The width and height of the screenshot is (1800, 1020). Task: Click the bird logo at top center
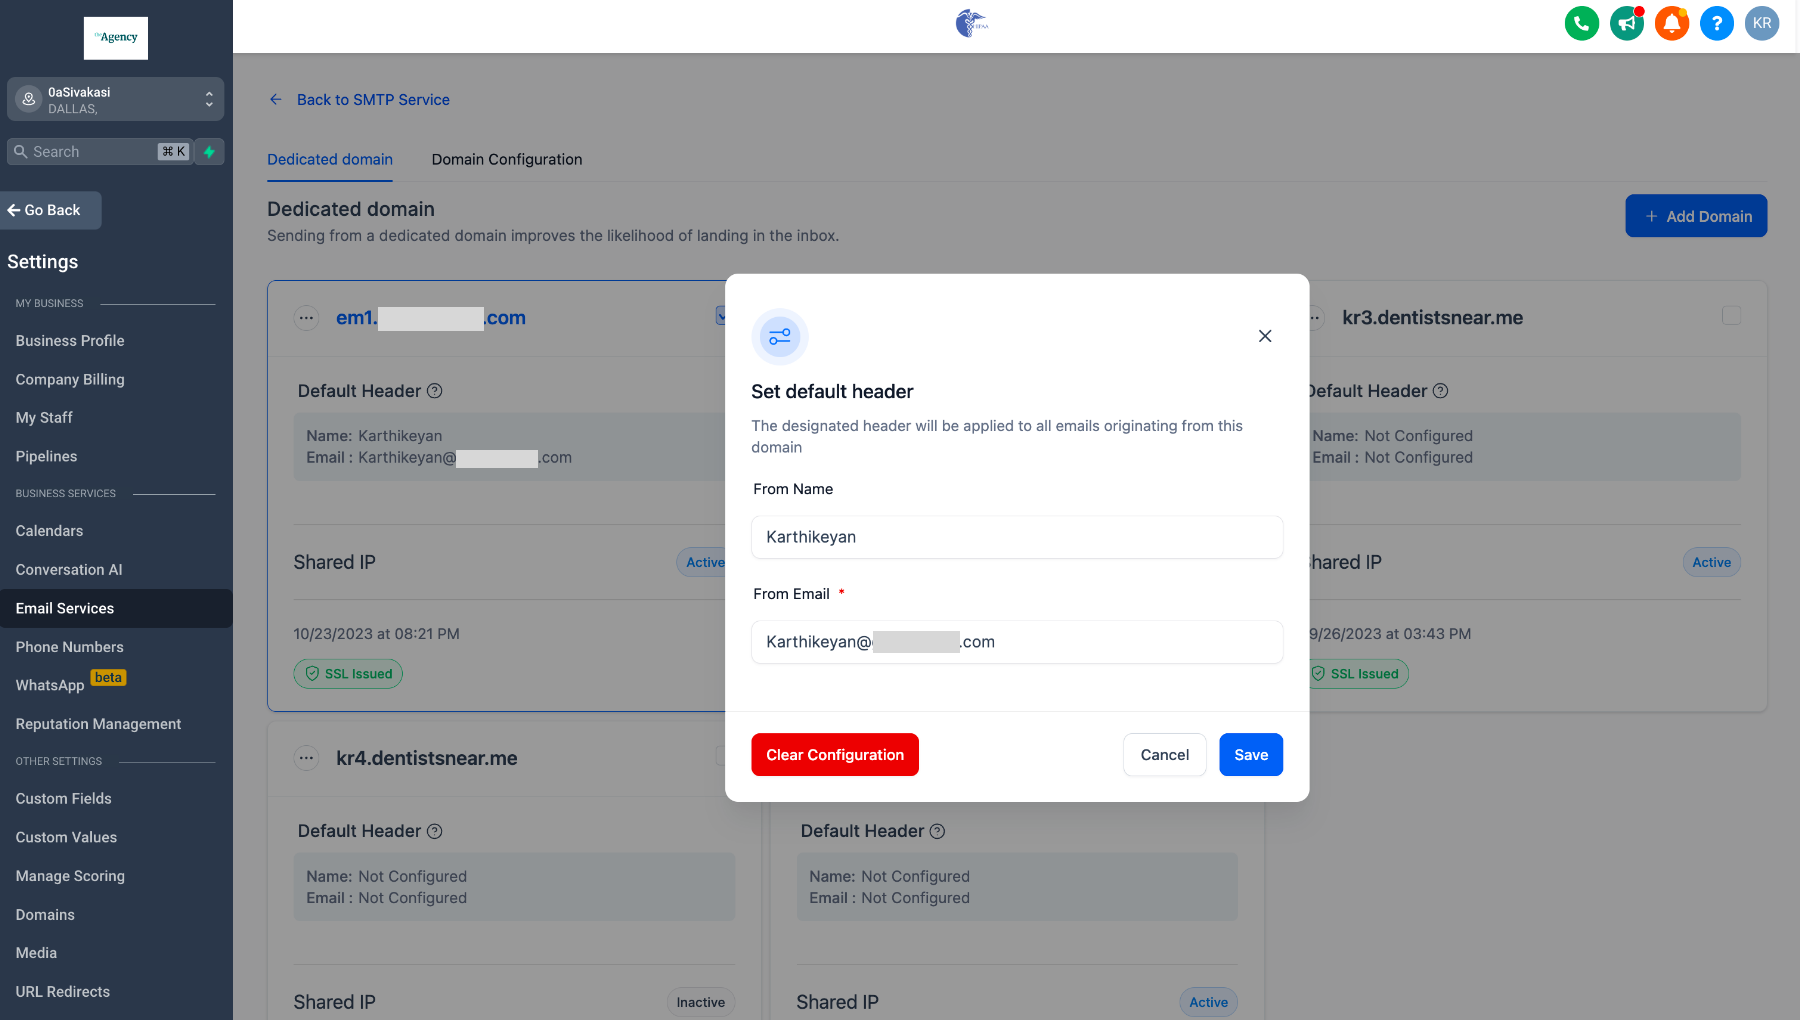971,23
